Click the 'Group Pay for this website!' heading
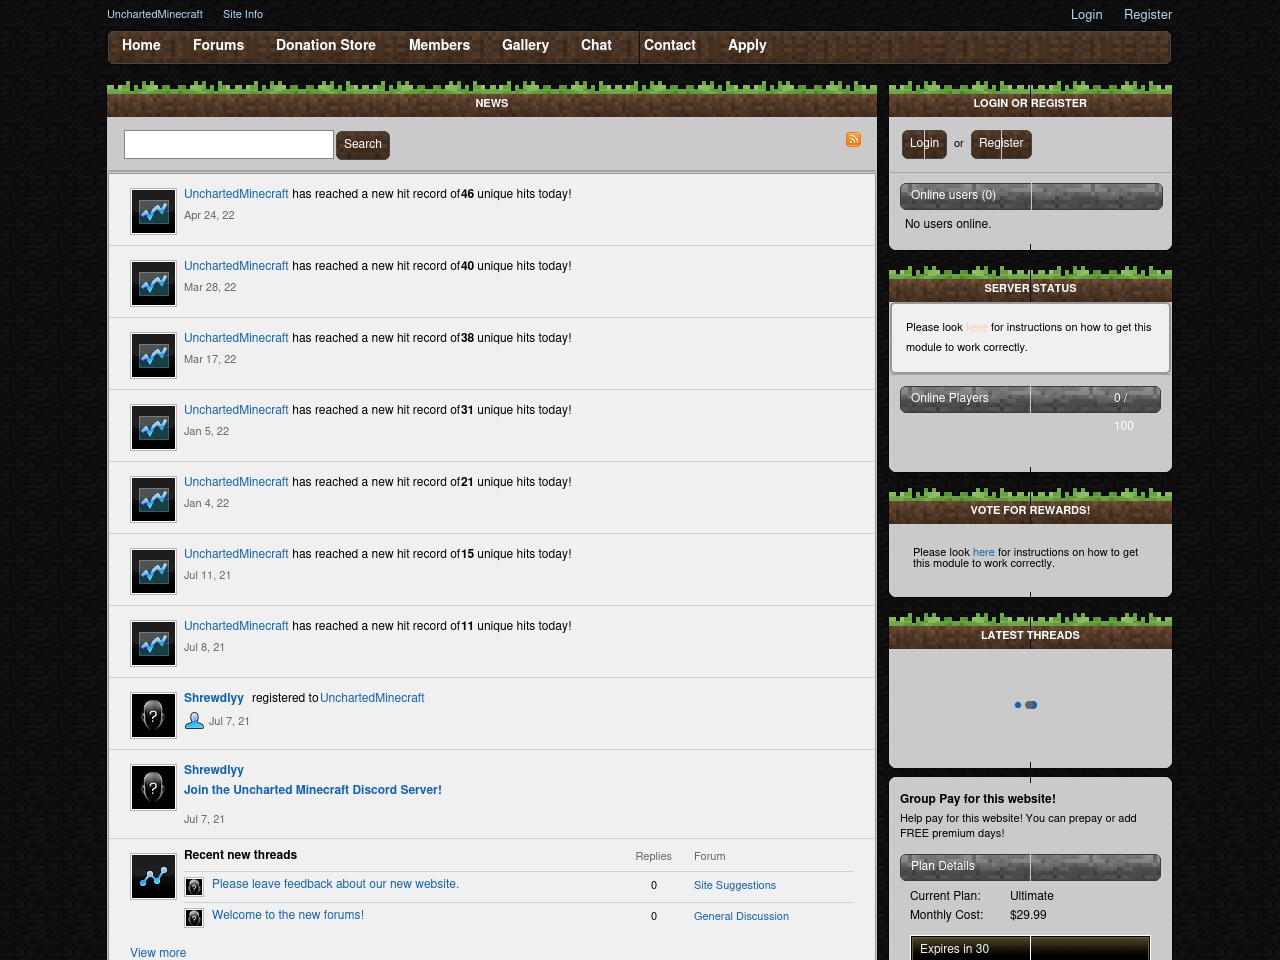This screenshot has height=960, width=1280. coord(978,799)
